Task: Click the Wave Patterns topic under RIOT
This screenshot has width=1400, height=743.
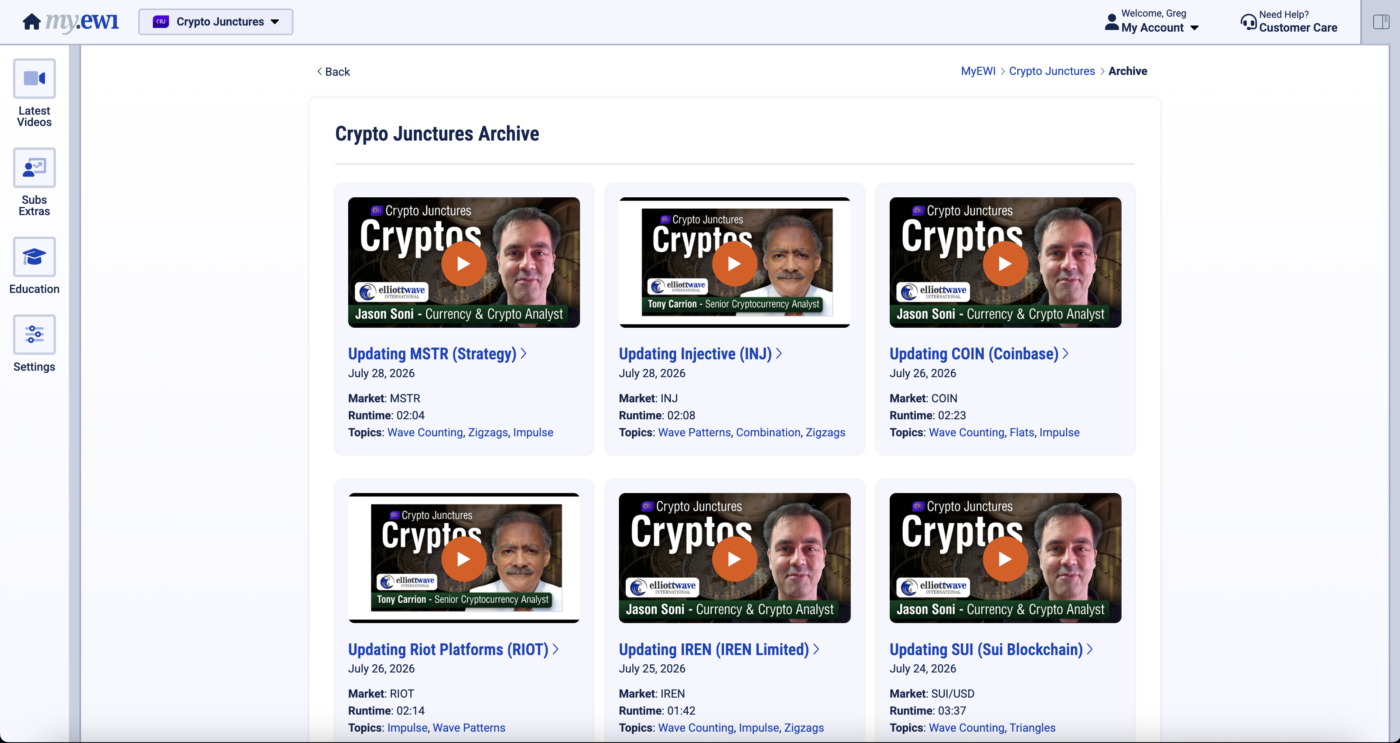Action: coord(469,728)
